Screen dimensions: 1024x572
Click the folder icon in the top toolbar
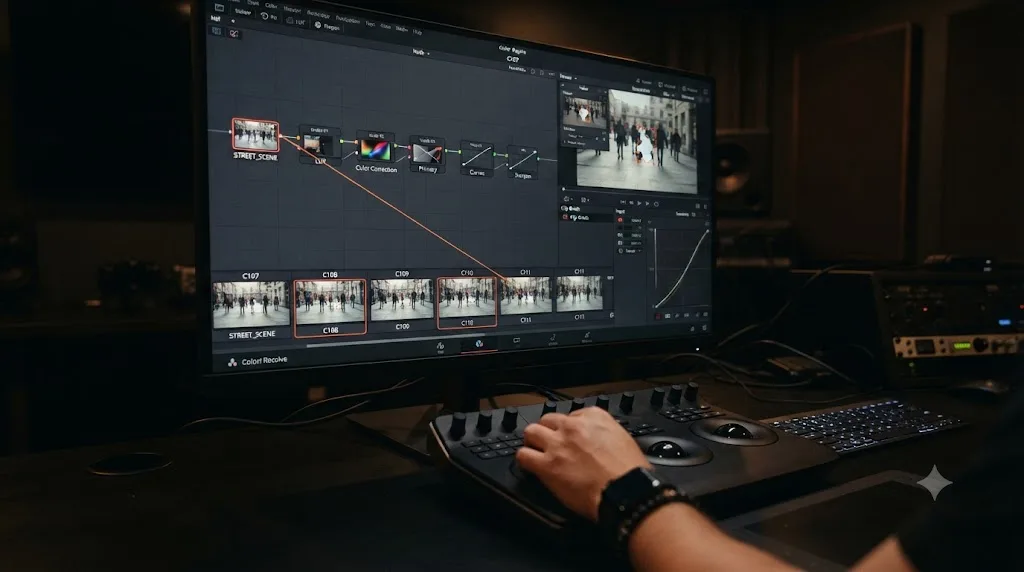tap(220, 8)
